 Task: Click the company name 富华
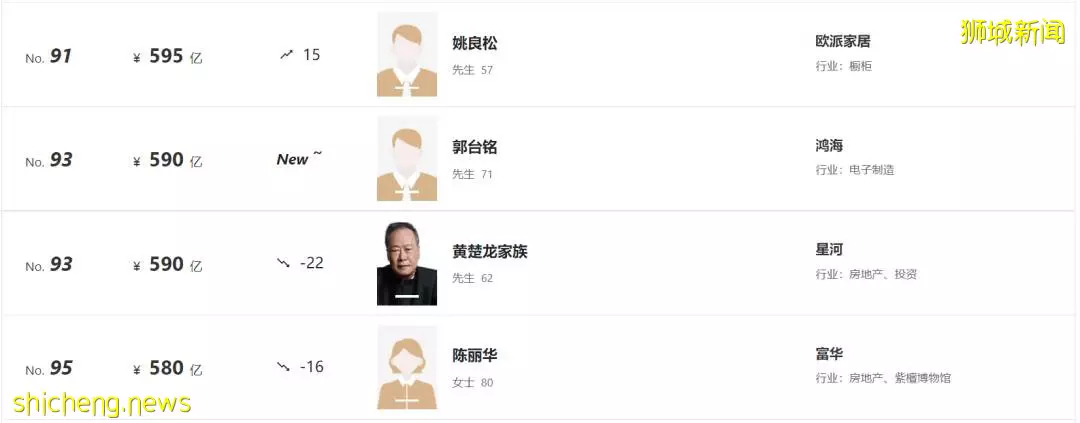[829, 354]
